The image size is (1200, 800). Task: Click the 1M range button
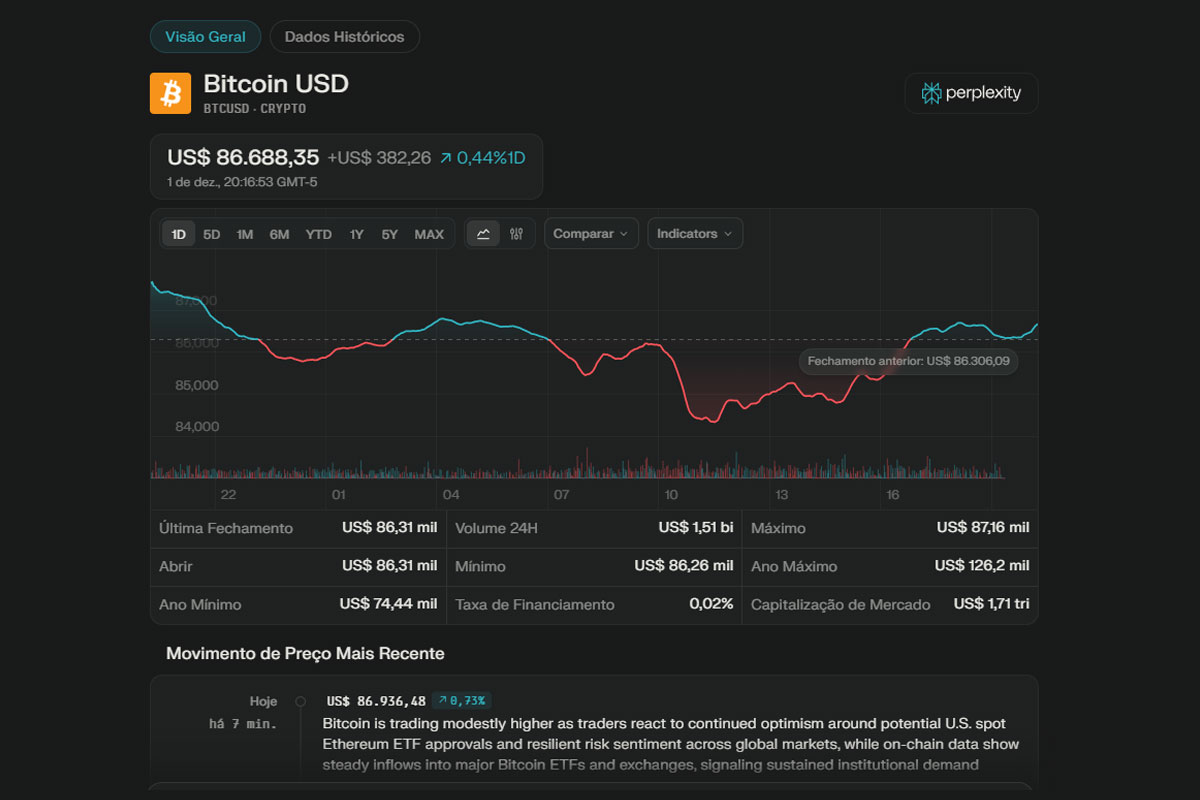tap(245, 233)
